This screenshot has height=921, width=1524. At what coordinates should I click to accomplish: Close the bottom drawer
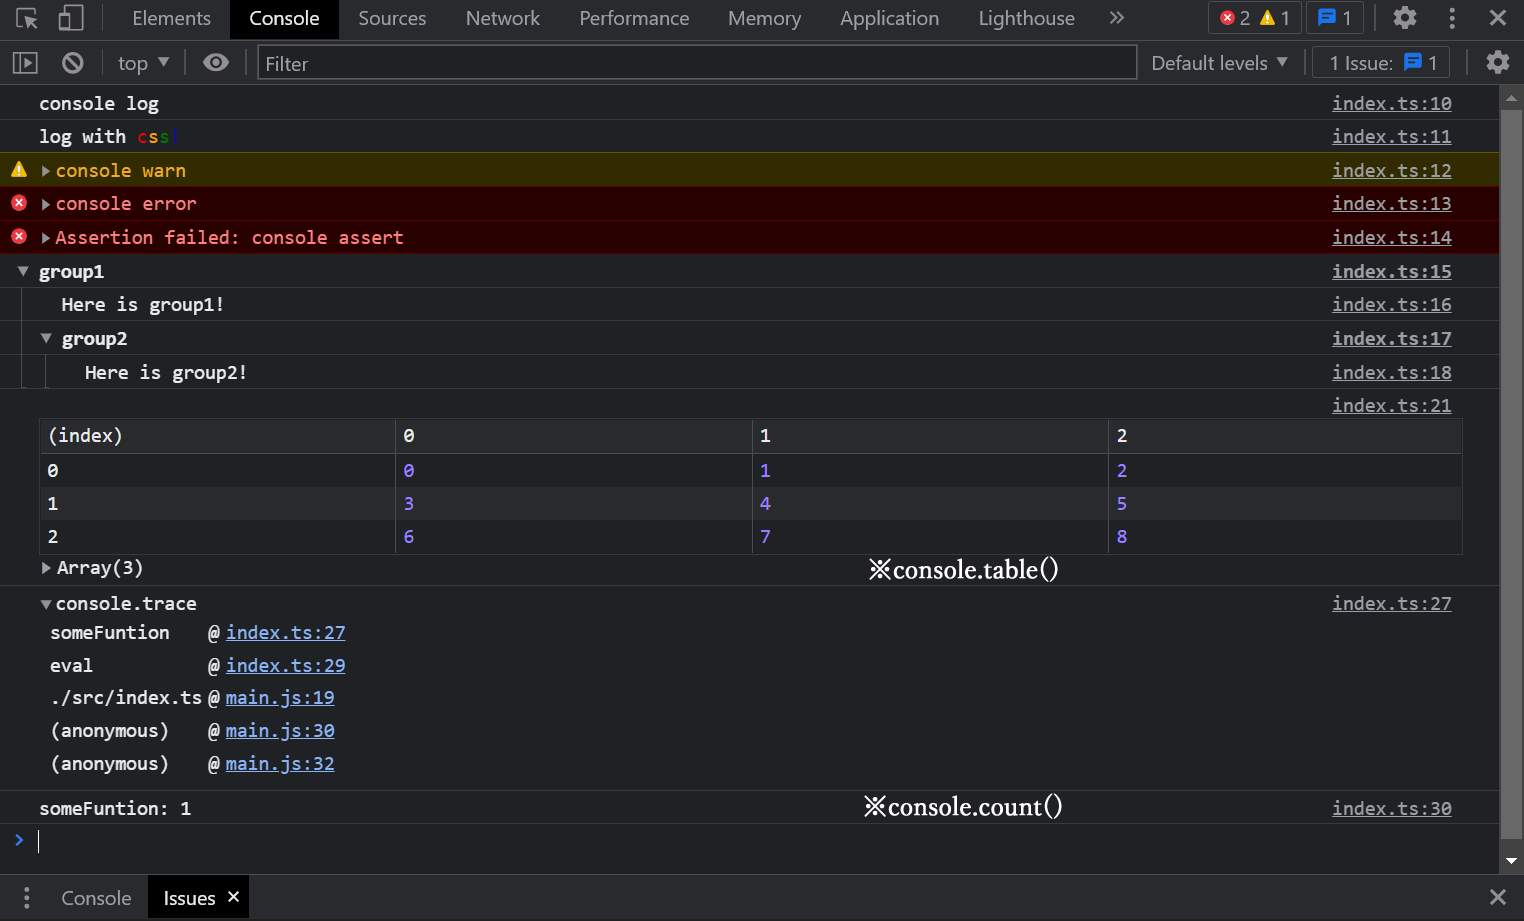tap(1498, 897)
